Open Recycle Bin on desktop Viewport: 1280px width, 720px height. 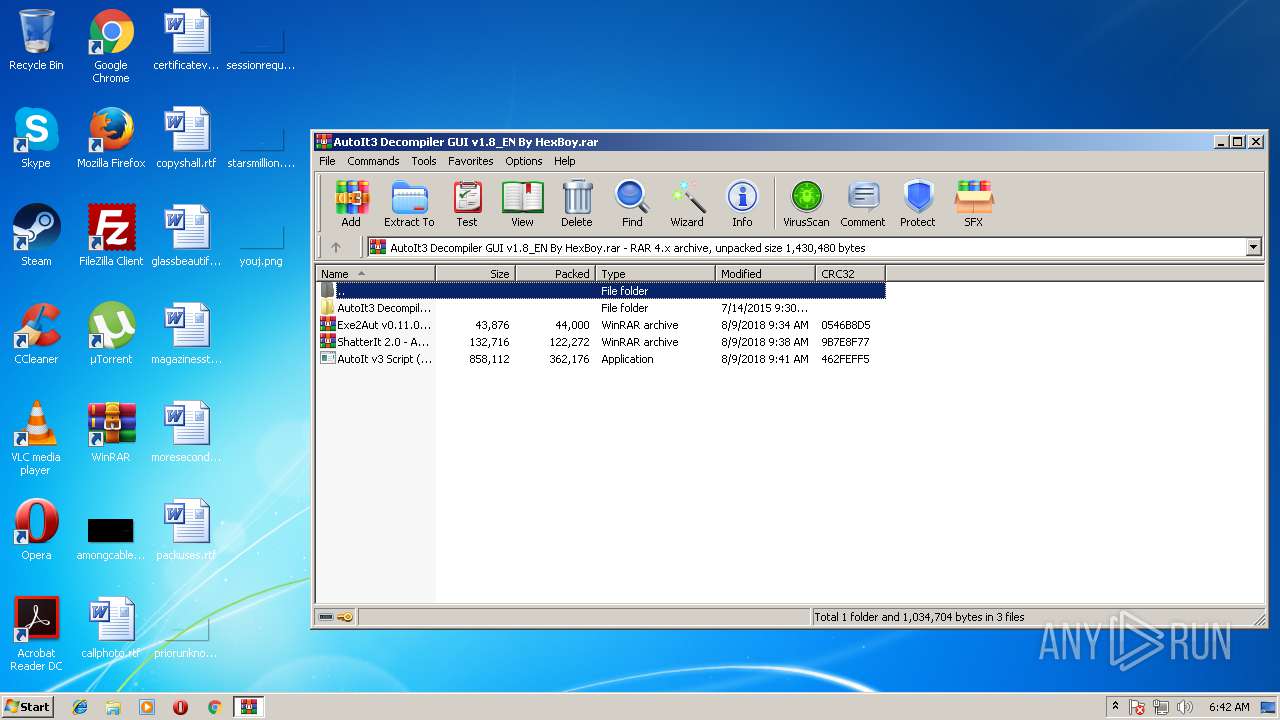pyautogui.click(x=36, y=40)
